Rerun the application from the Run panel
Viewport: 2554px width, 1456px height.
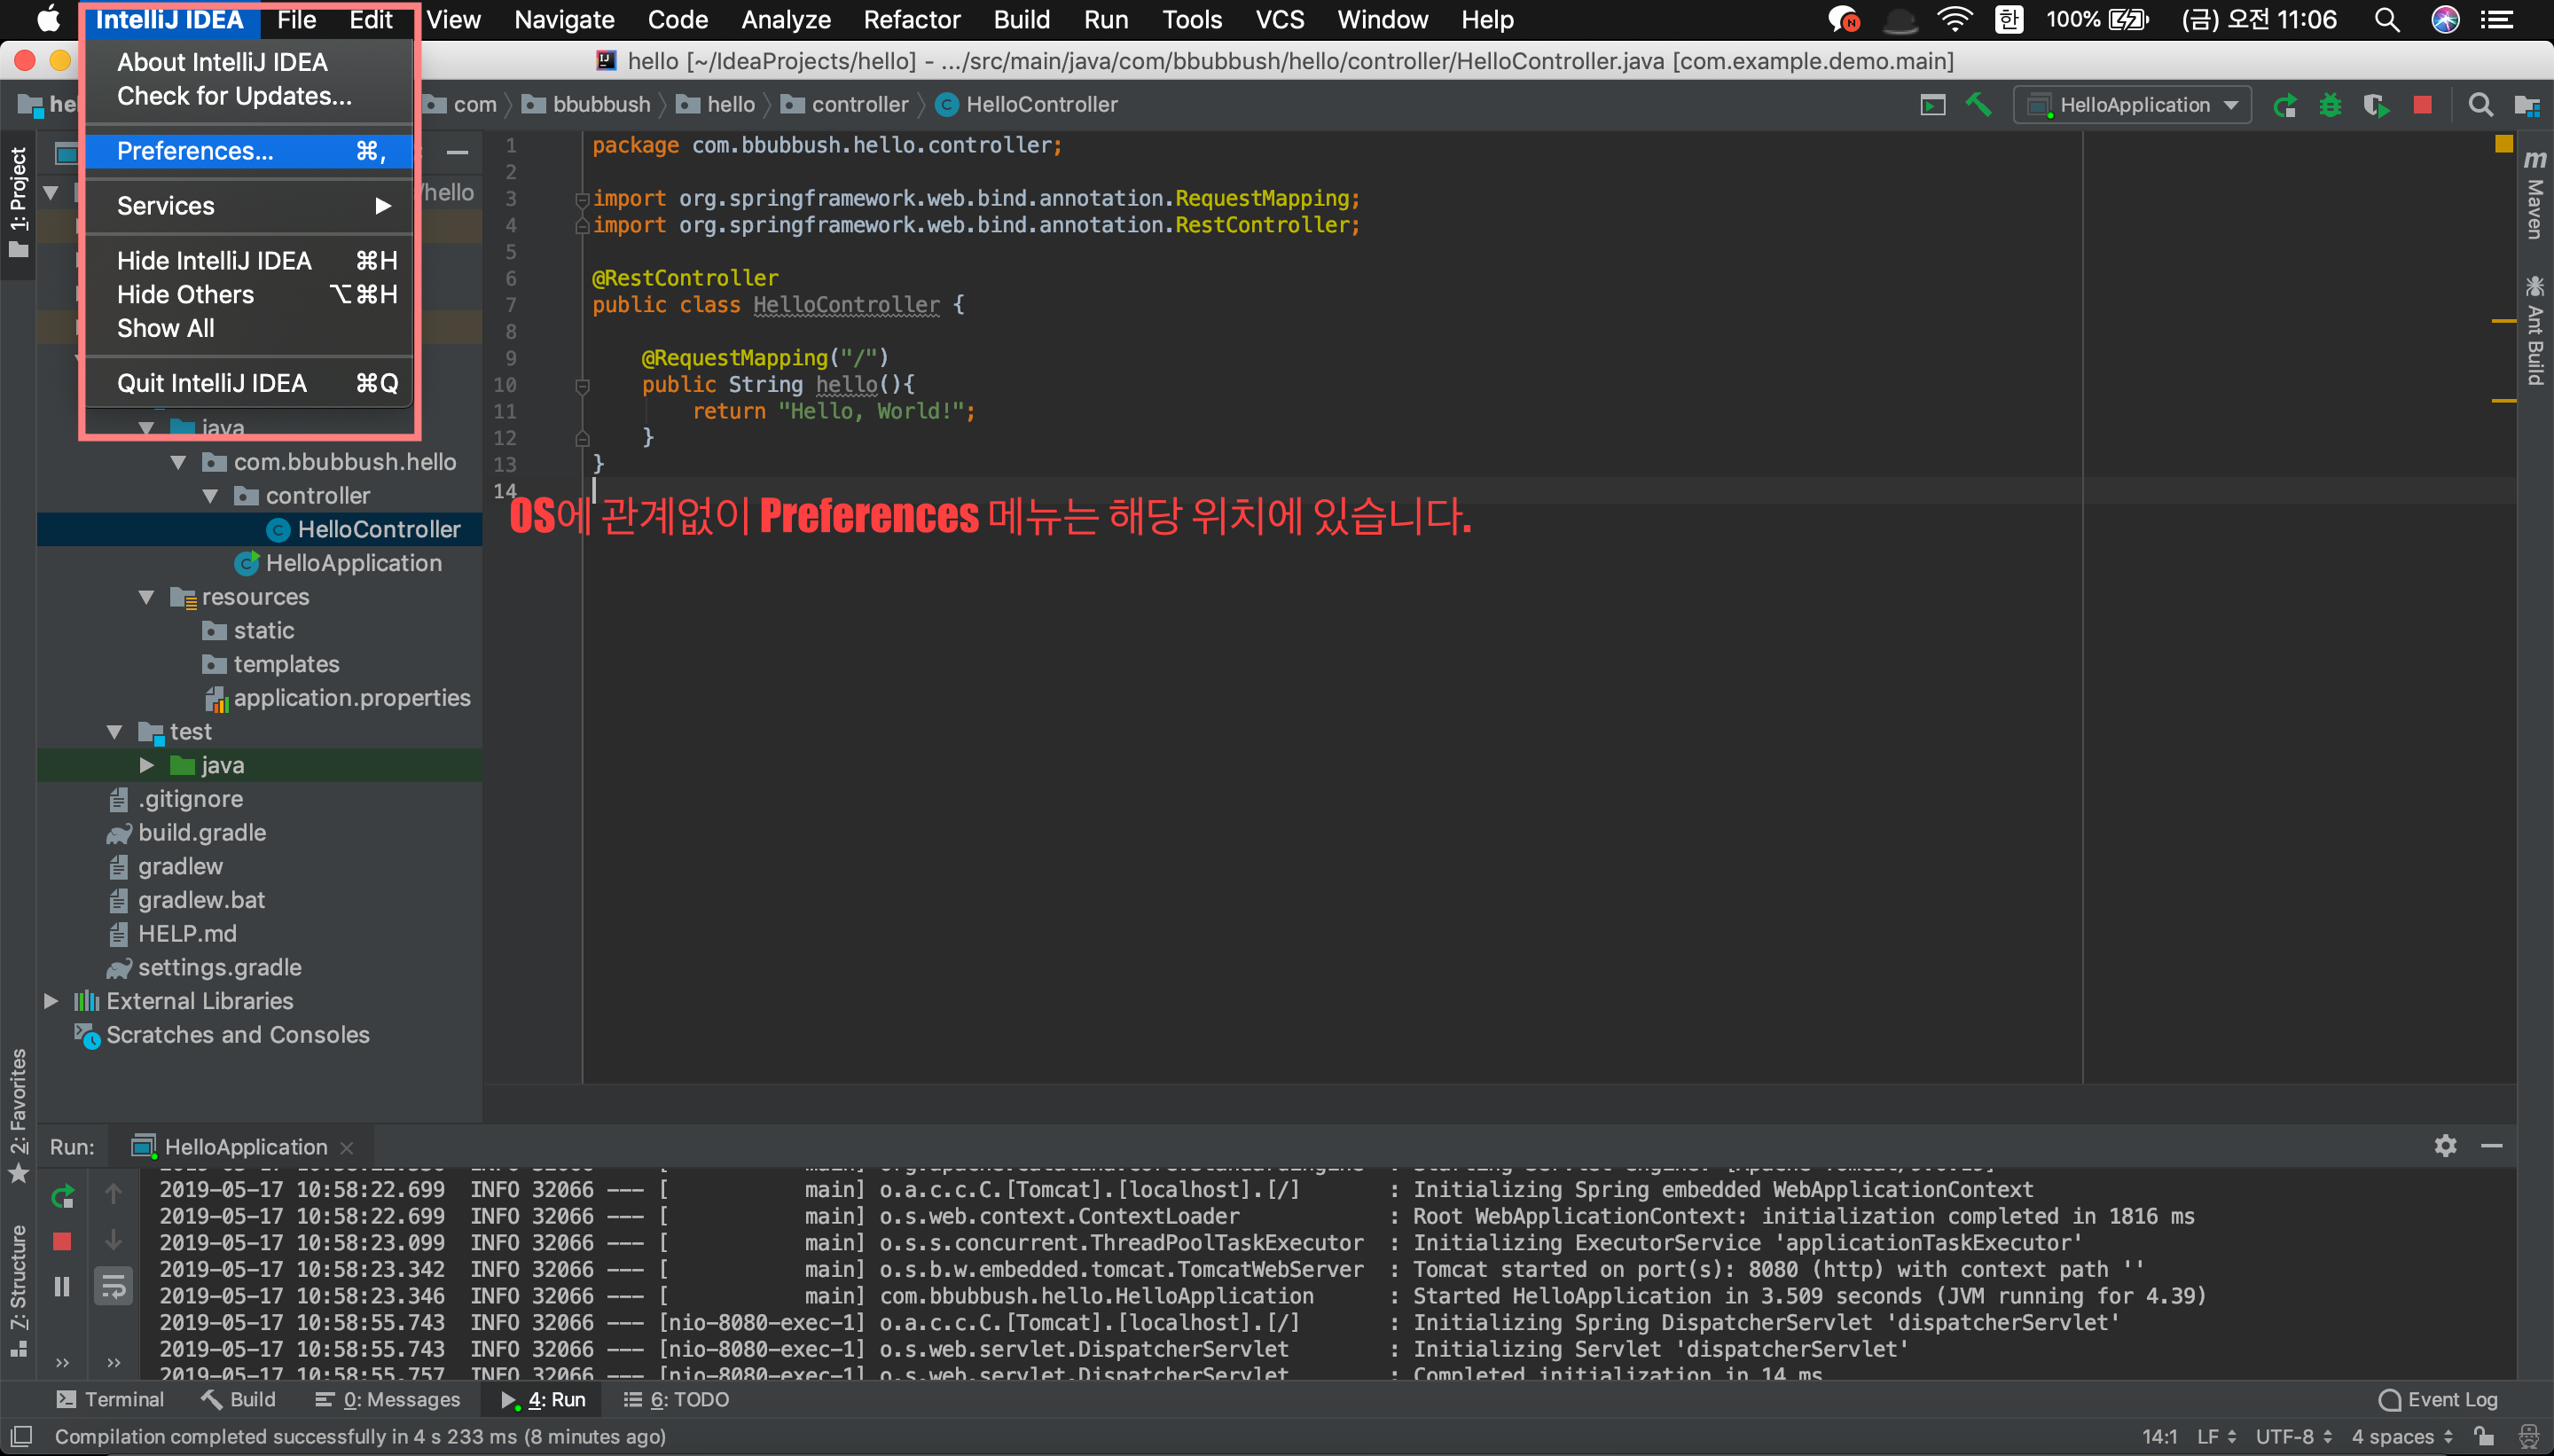[62, 1195]
